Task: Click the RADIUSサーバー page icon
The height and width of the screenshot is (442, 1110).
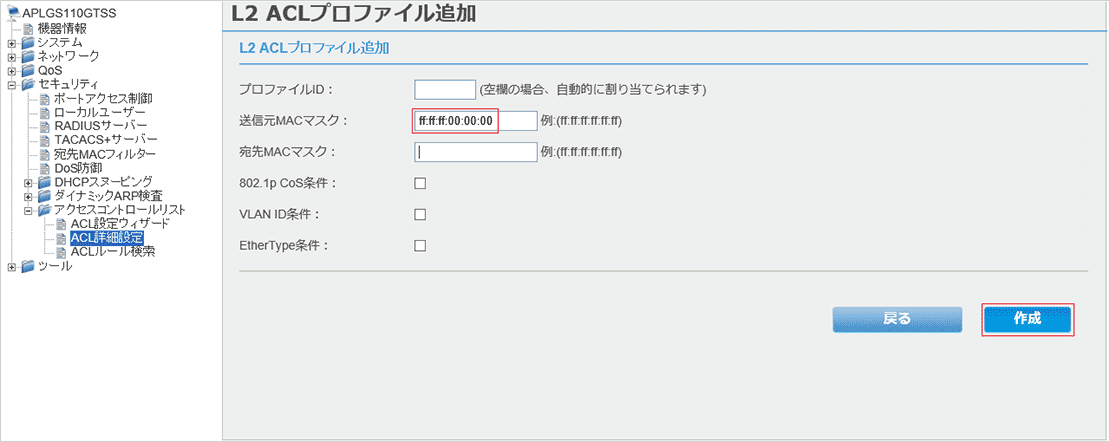Action: point(45,126)
